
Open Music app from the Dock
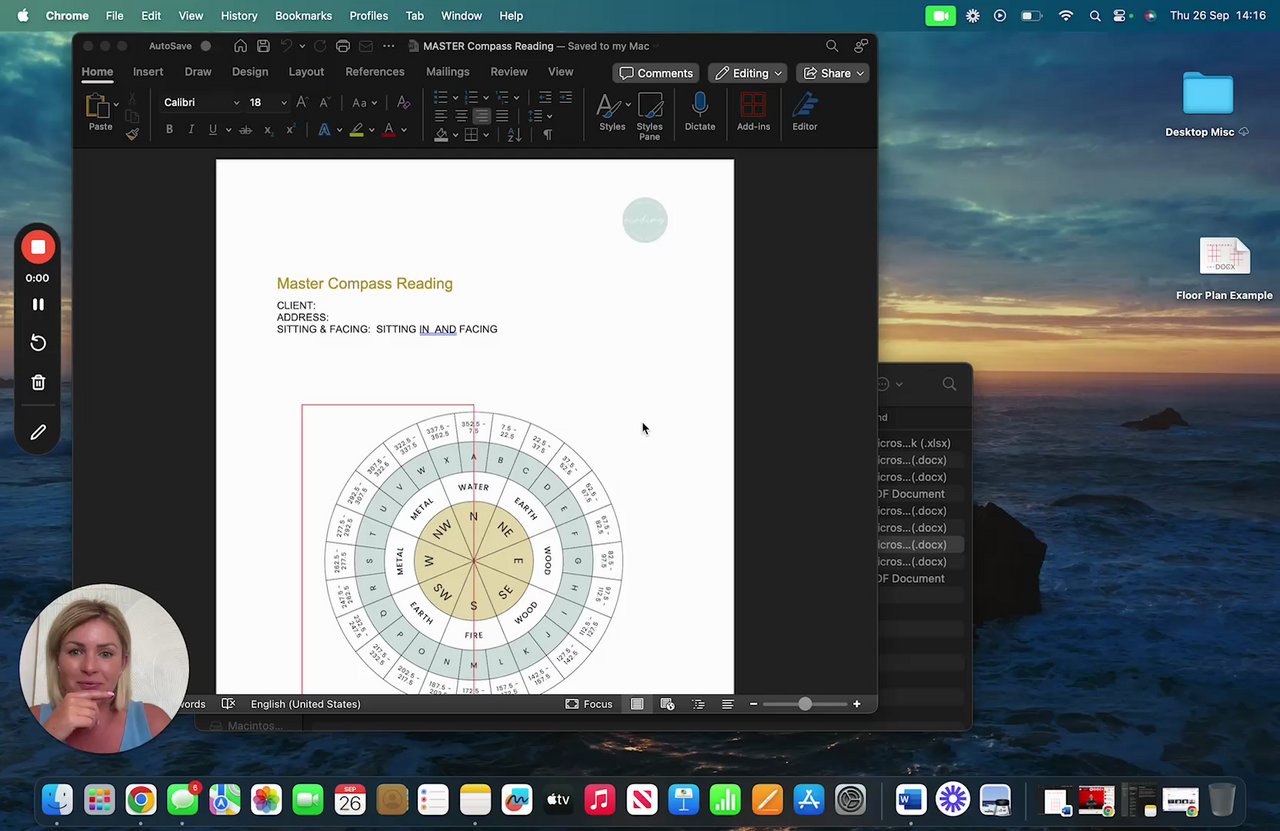coord(600,800)
